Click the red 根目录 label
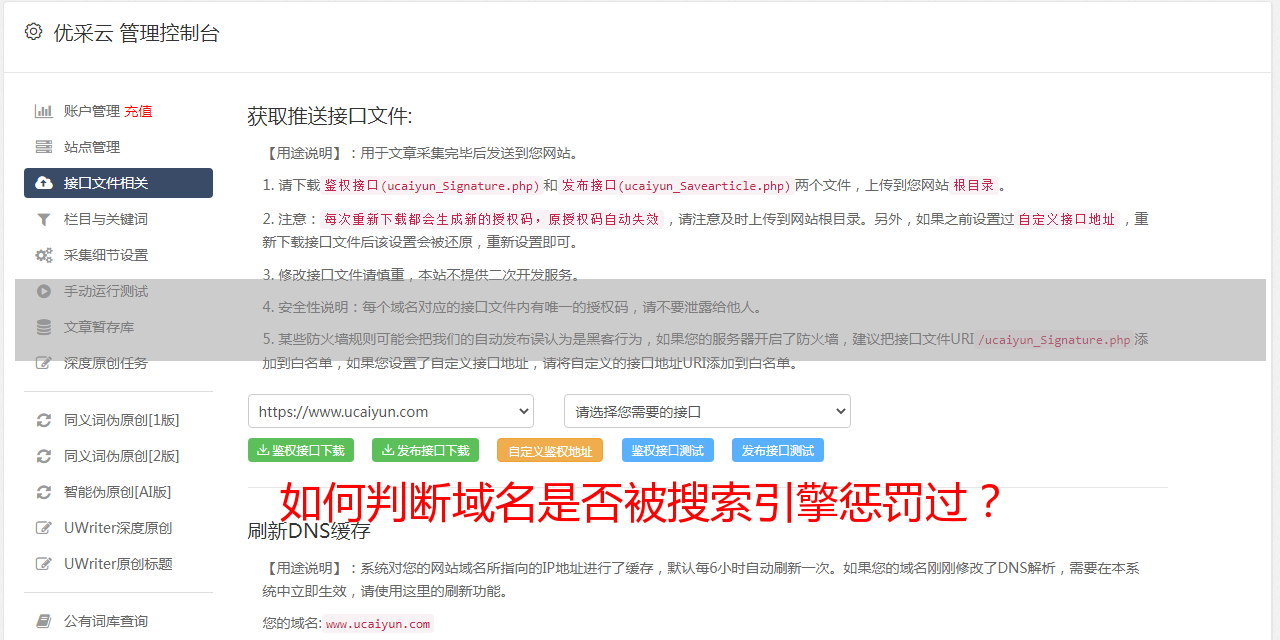Screen dimensions: 1280x640 pyautogui.click(x=974, y=185)
